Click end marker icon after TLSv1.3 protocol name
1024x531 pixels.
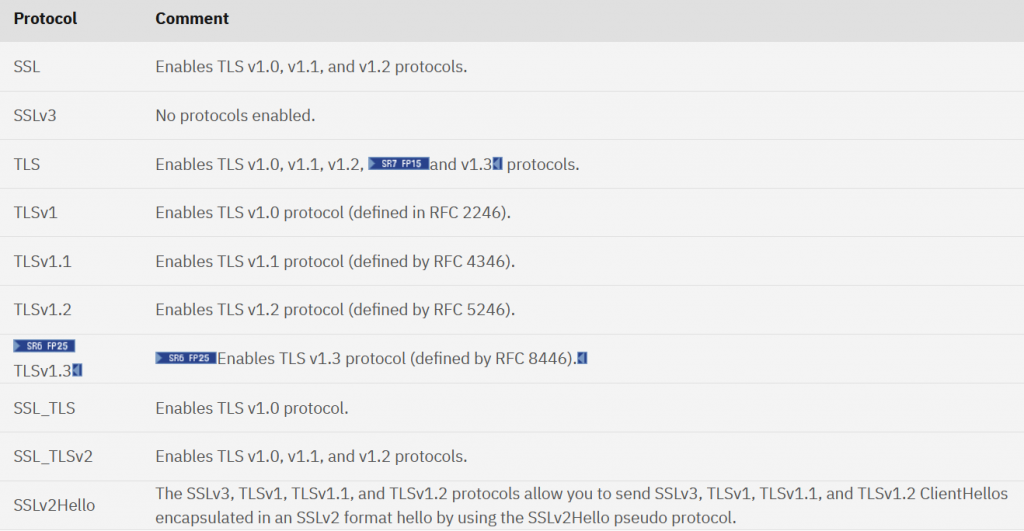click(77, 370)
